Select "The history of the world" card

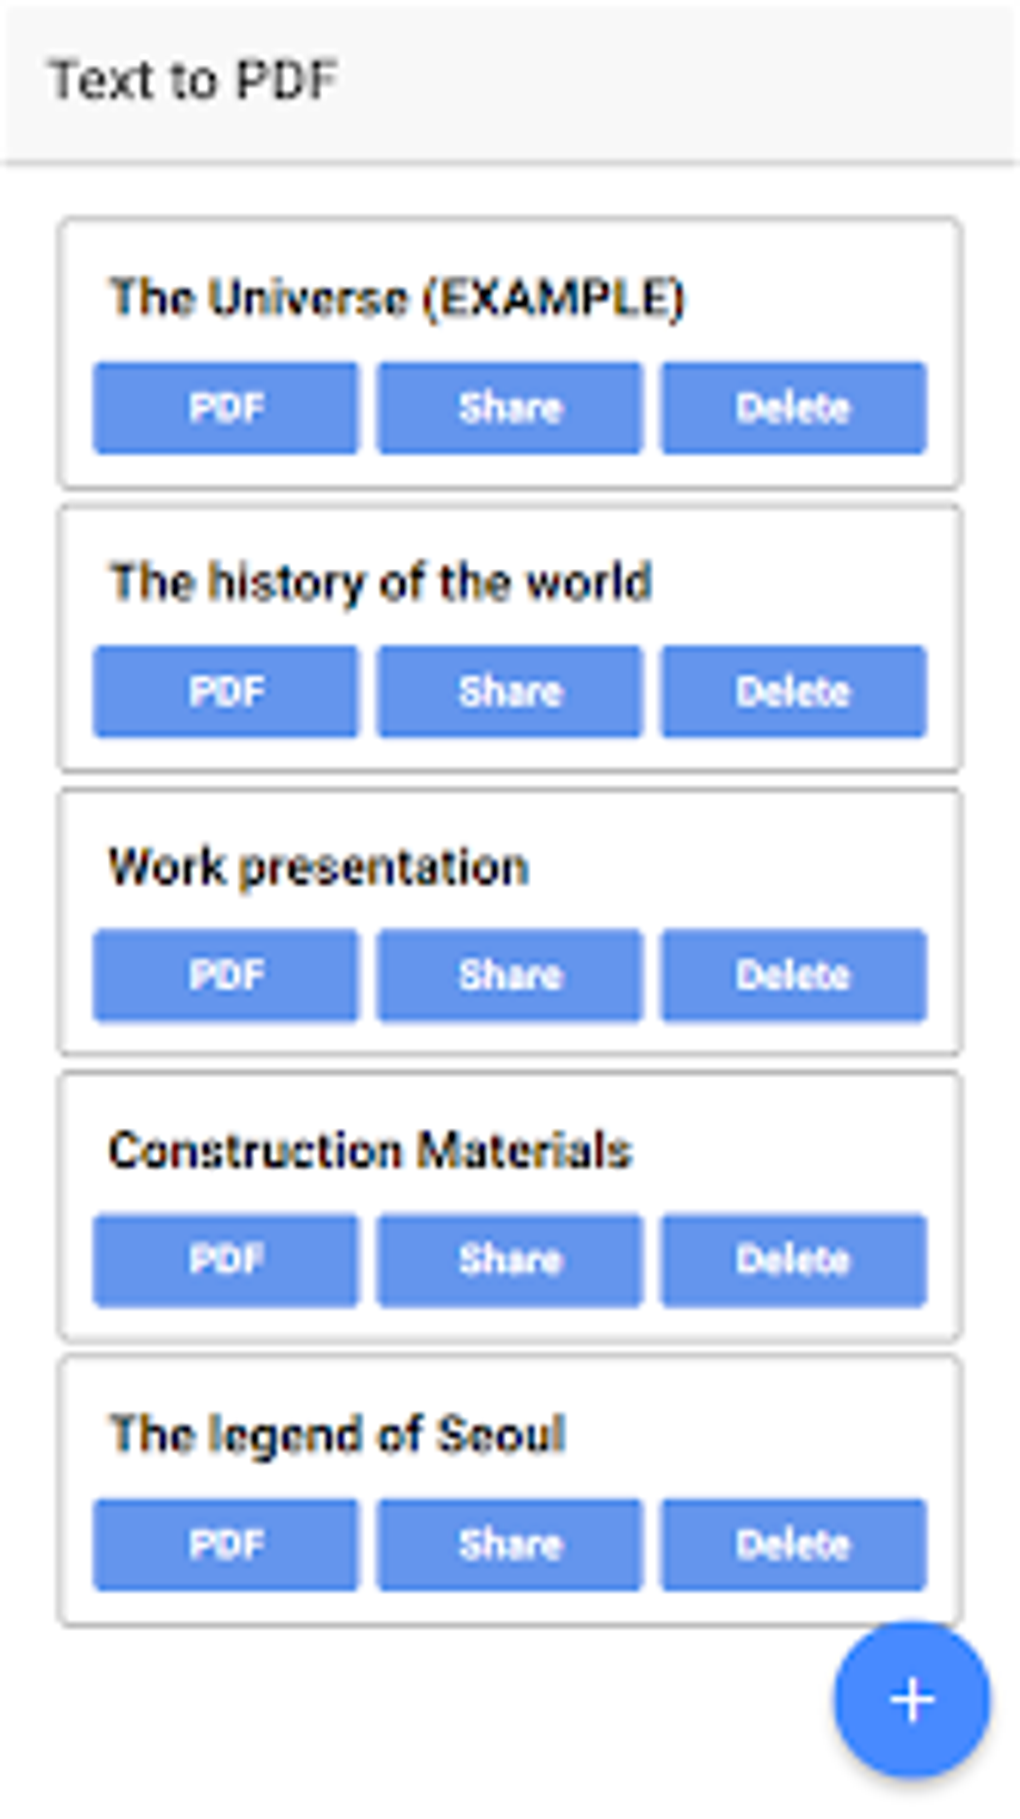point(380,578)
